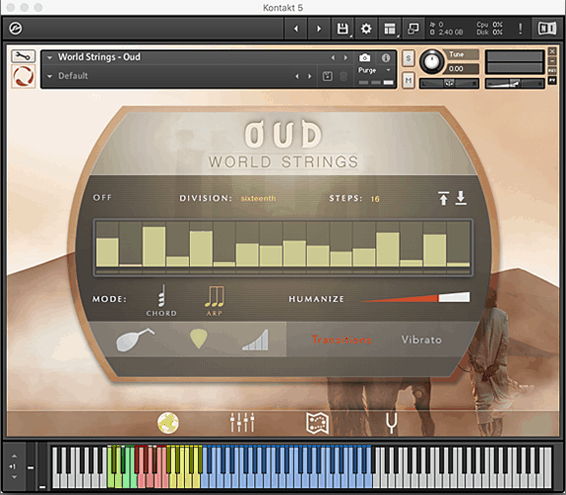
Task: Click the download arrow pattern icon
Action: coord(461,198)
